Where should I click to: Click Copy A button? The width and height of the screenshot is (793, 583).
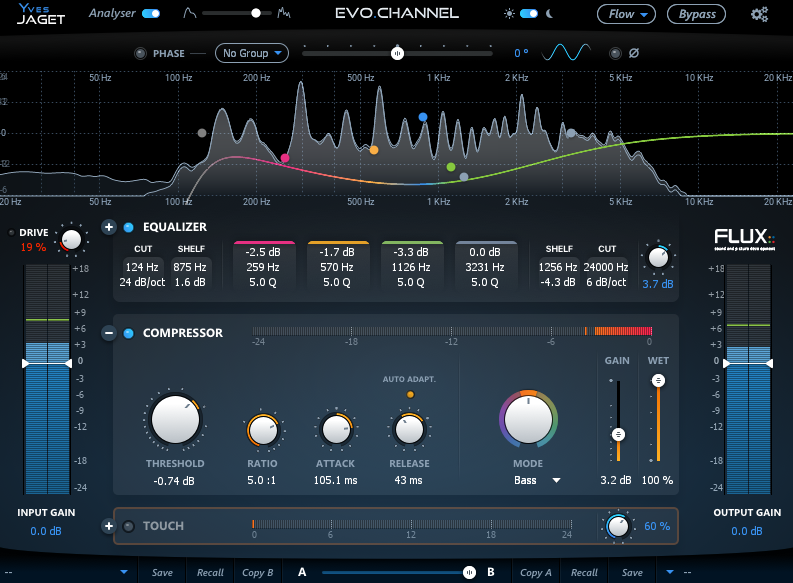pos(536,572)
